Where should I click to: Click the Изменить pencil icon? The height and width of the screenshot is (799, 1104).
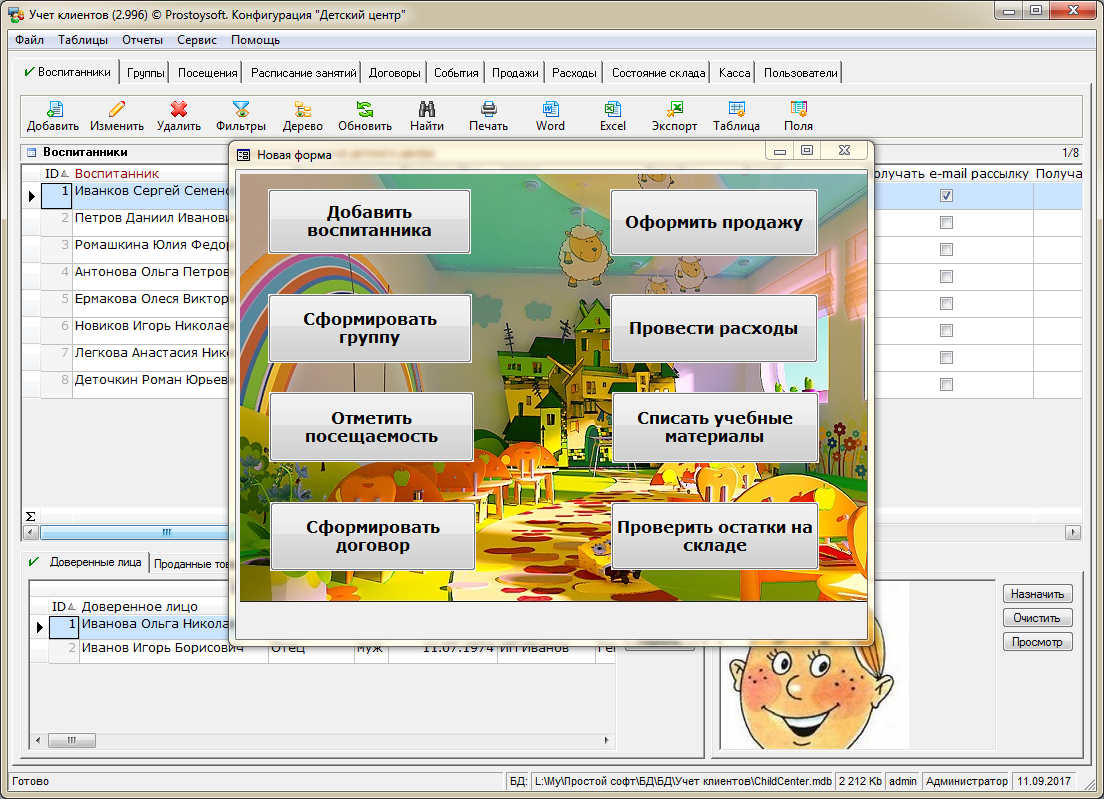point(117,110)
